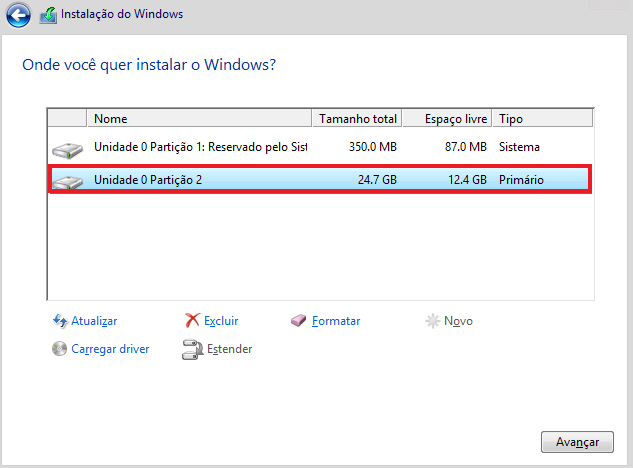Click the 24.7 GB total size cell

[377, 180]
